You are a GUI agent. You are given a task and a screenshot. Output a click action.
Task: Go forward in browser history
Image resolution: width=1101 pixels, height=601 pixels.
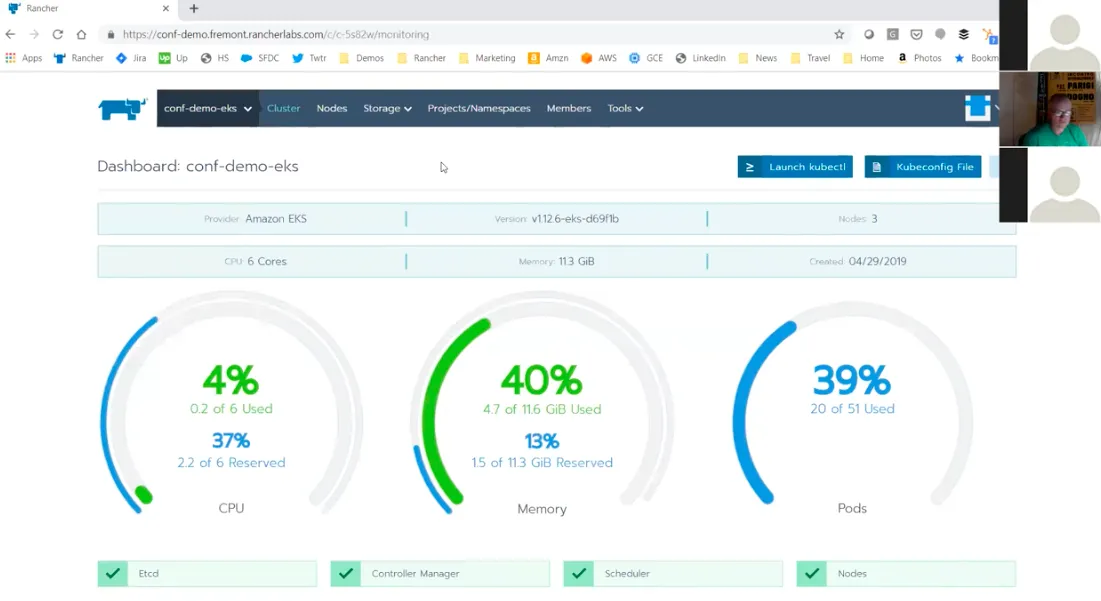coord(34,34)
